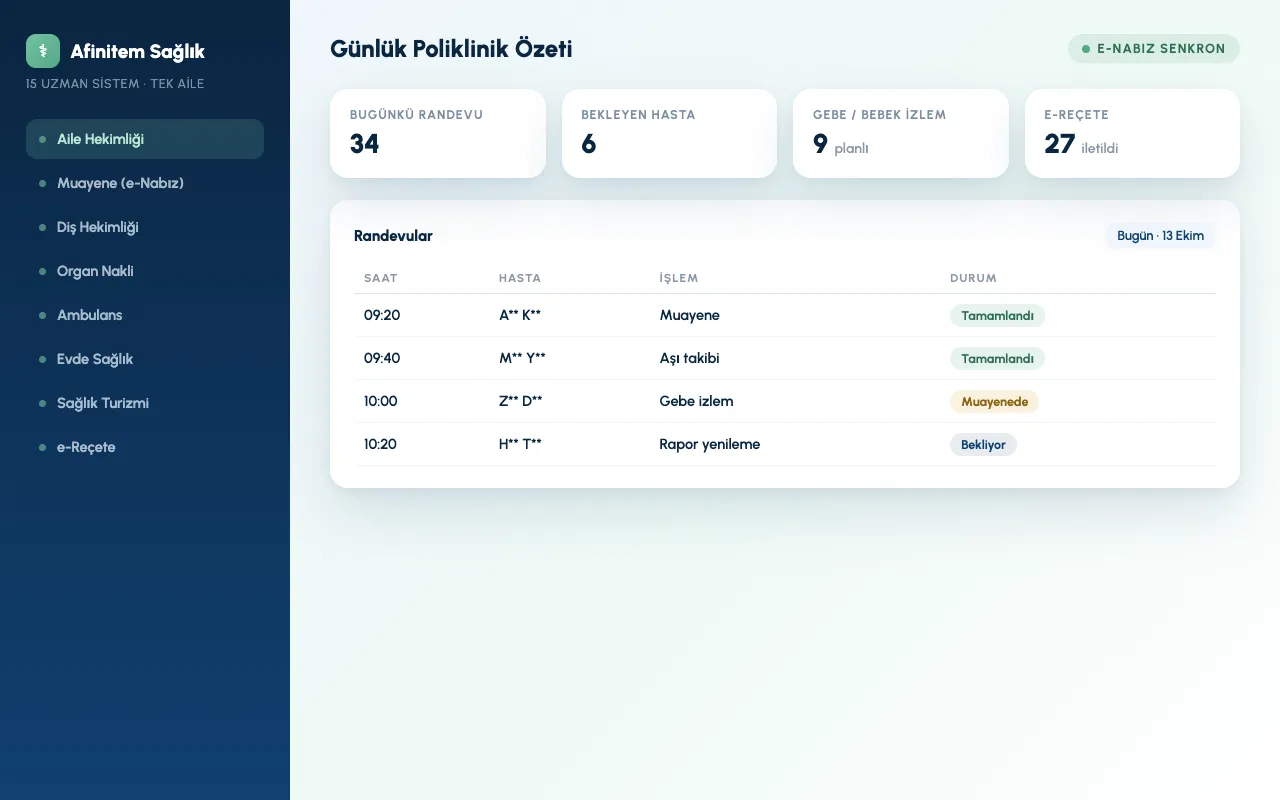
Task: Click patient A** K** in the table
Action: pyautogui.click(x=520, y=315)
